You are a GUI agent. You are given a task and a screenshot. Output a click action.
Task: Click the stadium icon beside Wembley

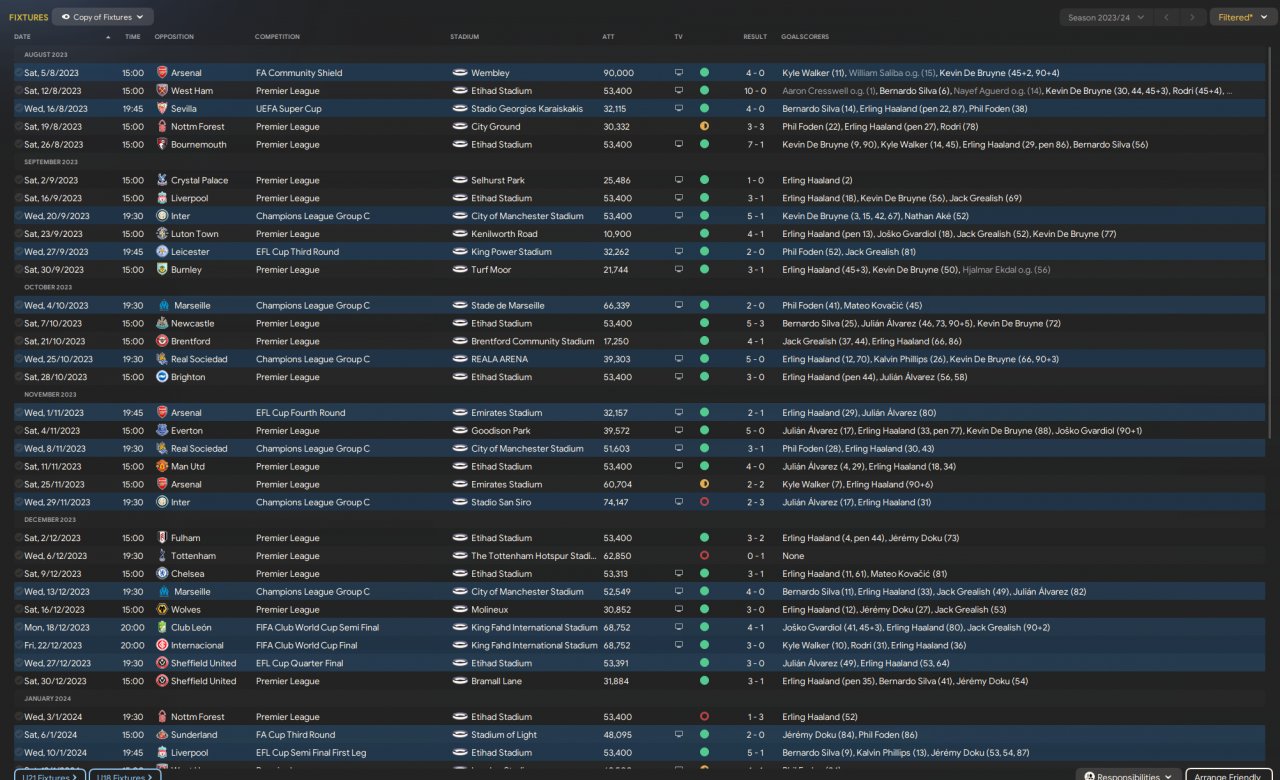click(460, 73)
